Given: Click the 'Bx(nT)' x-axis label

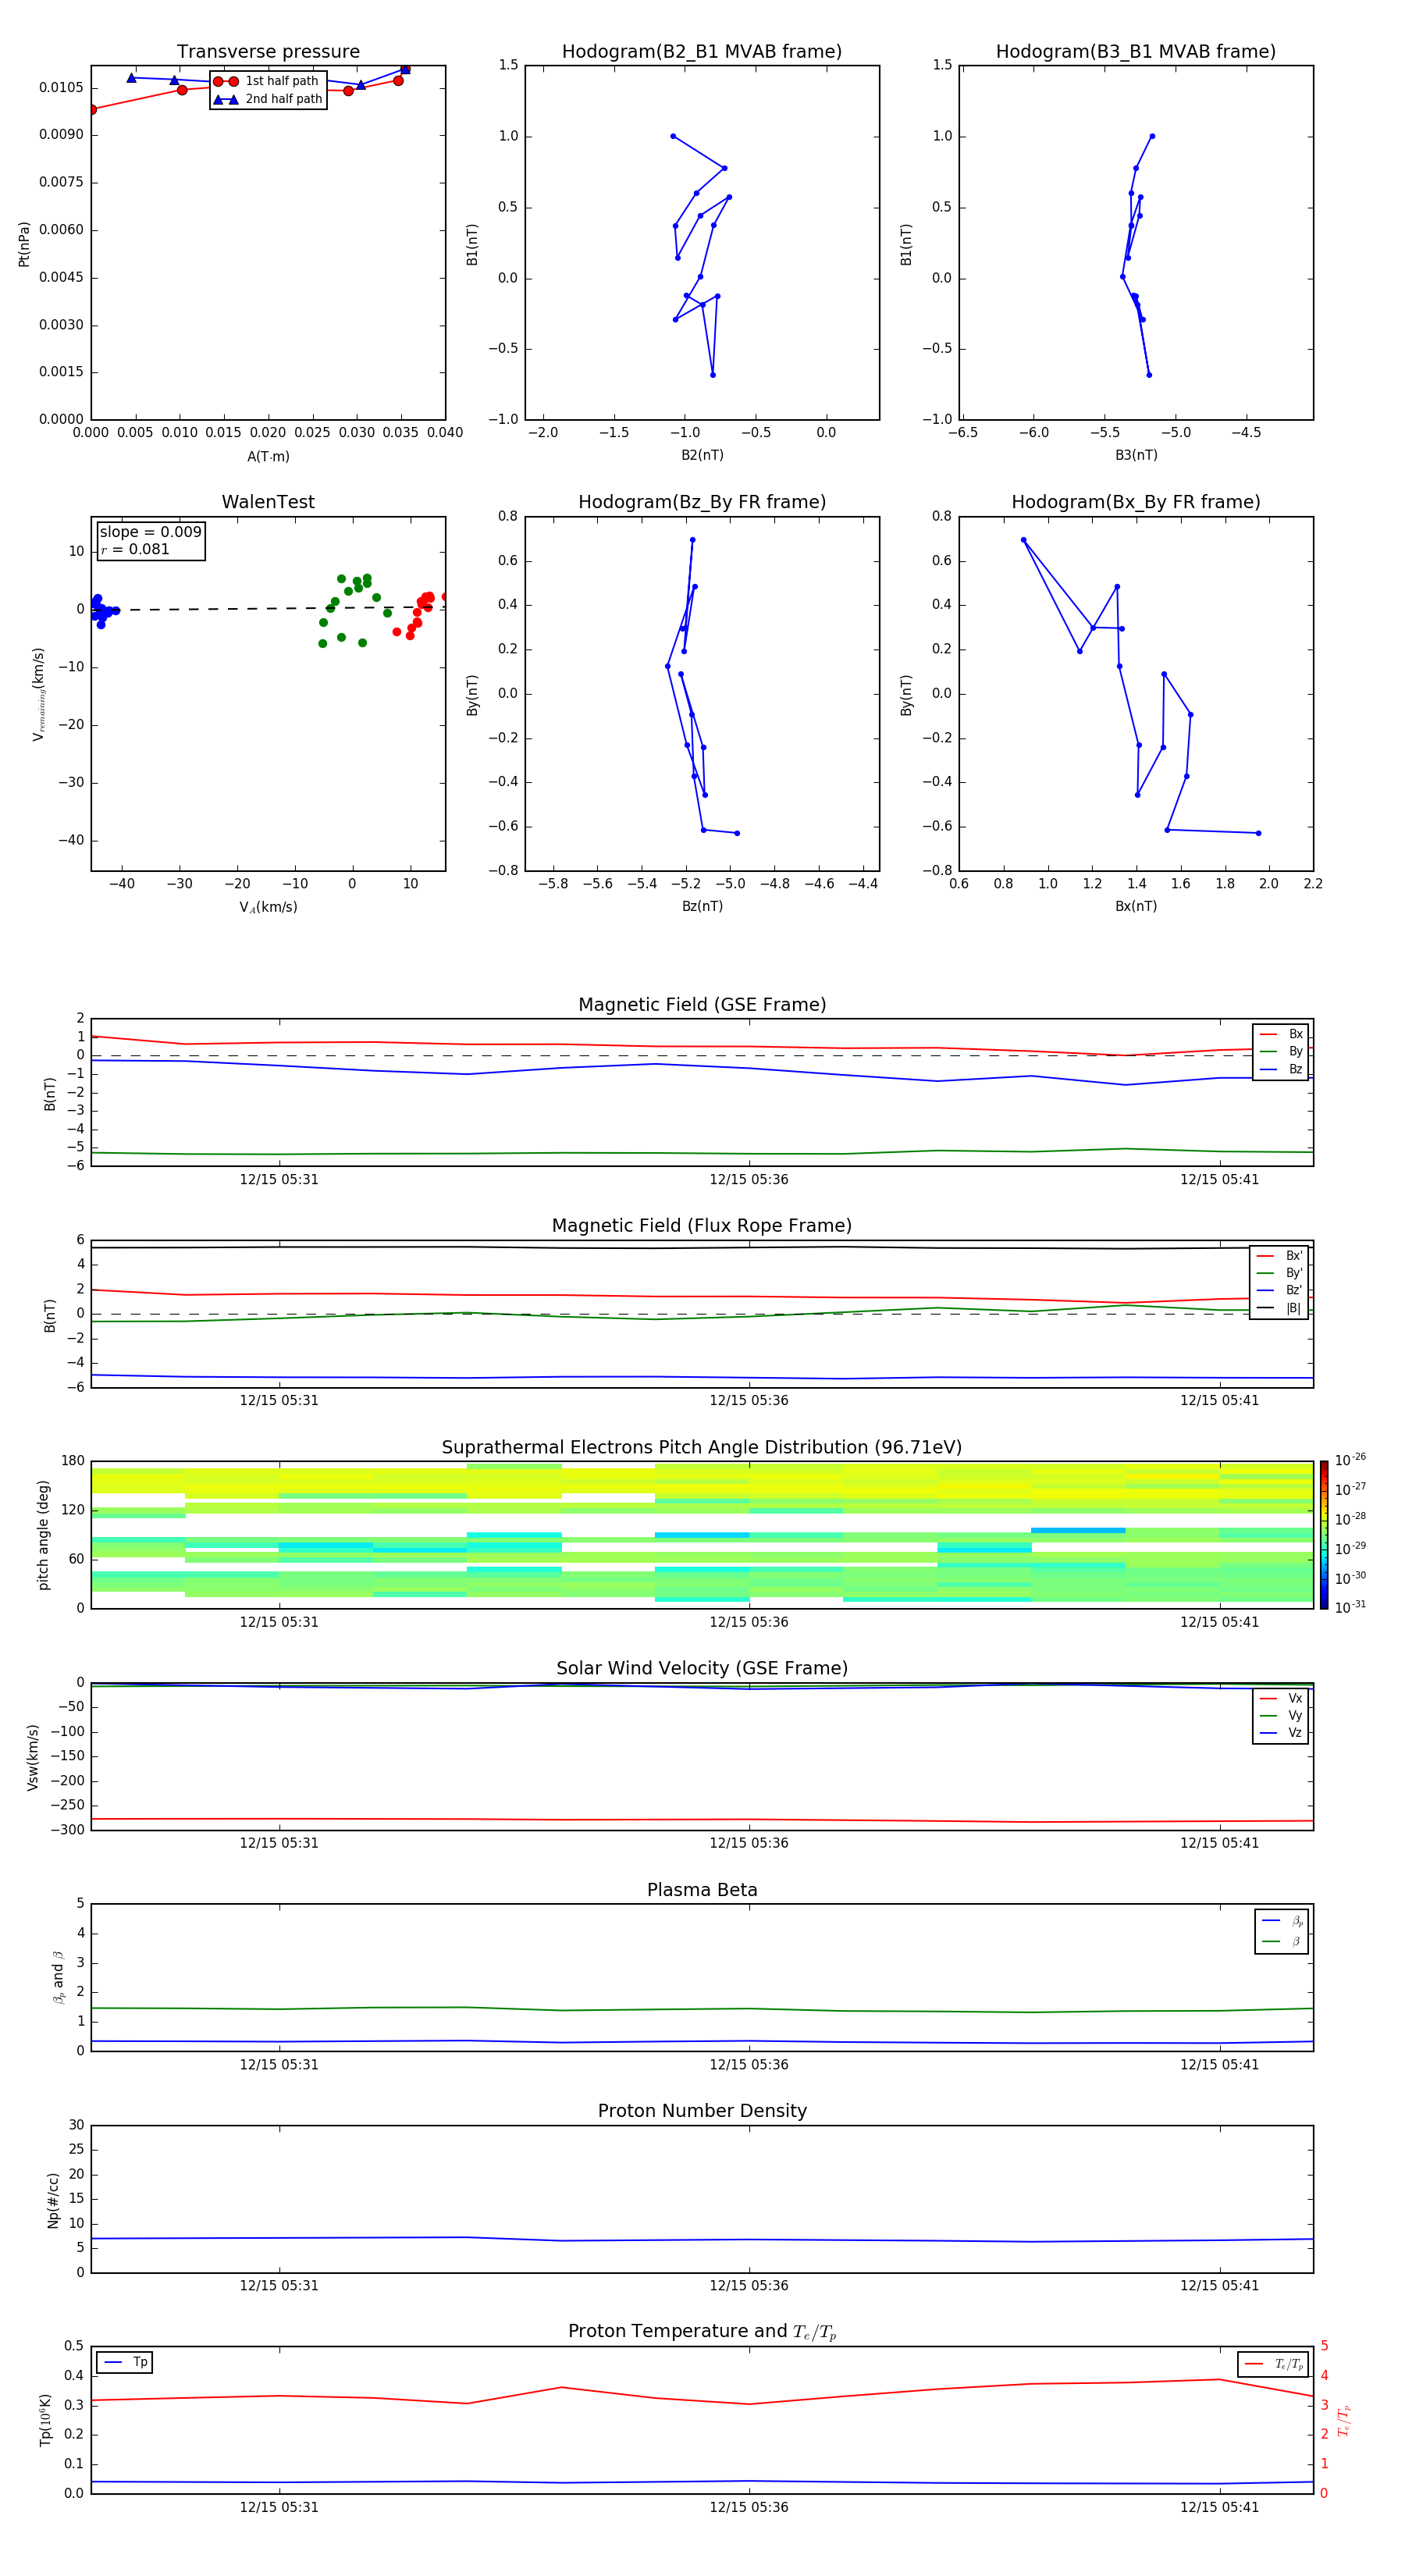Looking at the screenshot, I should pyautogui.click(x=1136, y=906).
